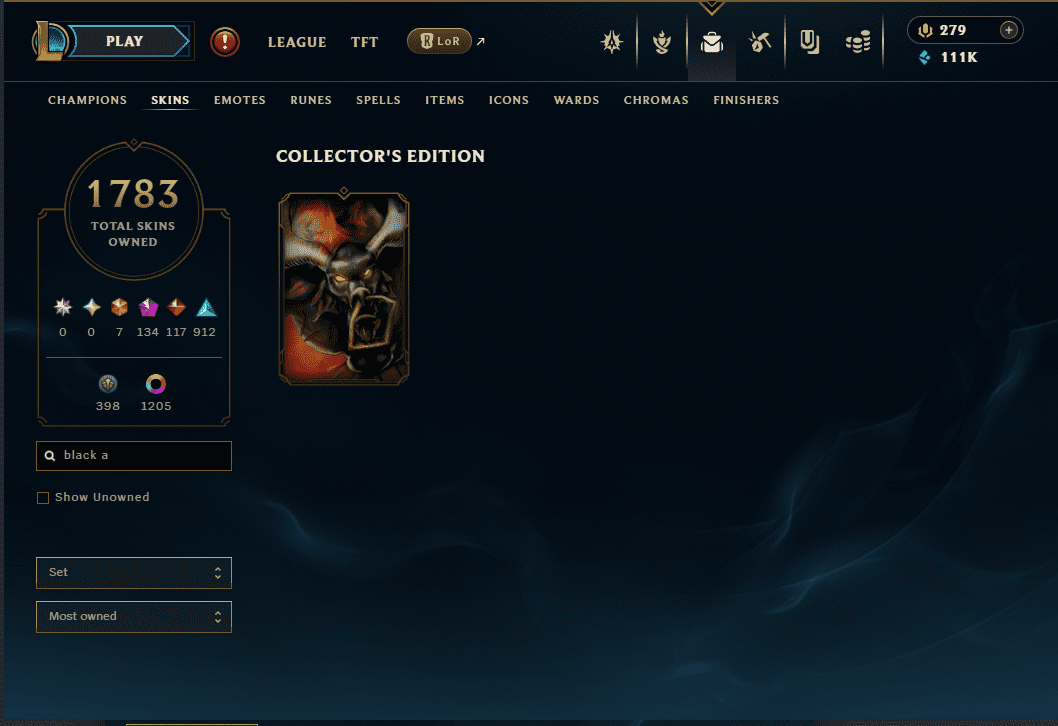Click the League logo home icon

coord(50,41)
